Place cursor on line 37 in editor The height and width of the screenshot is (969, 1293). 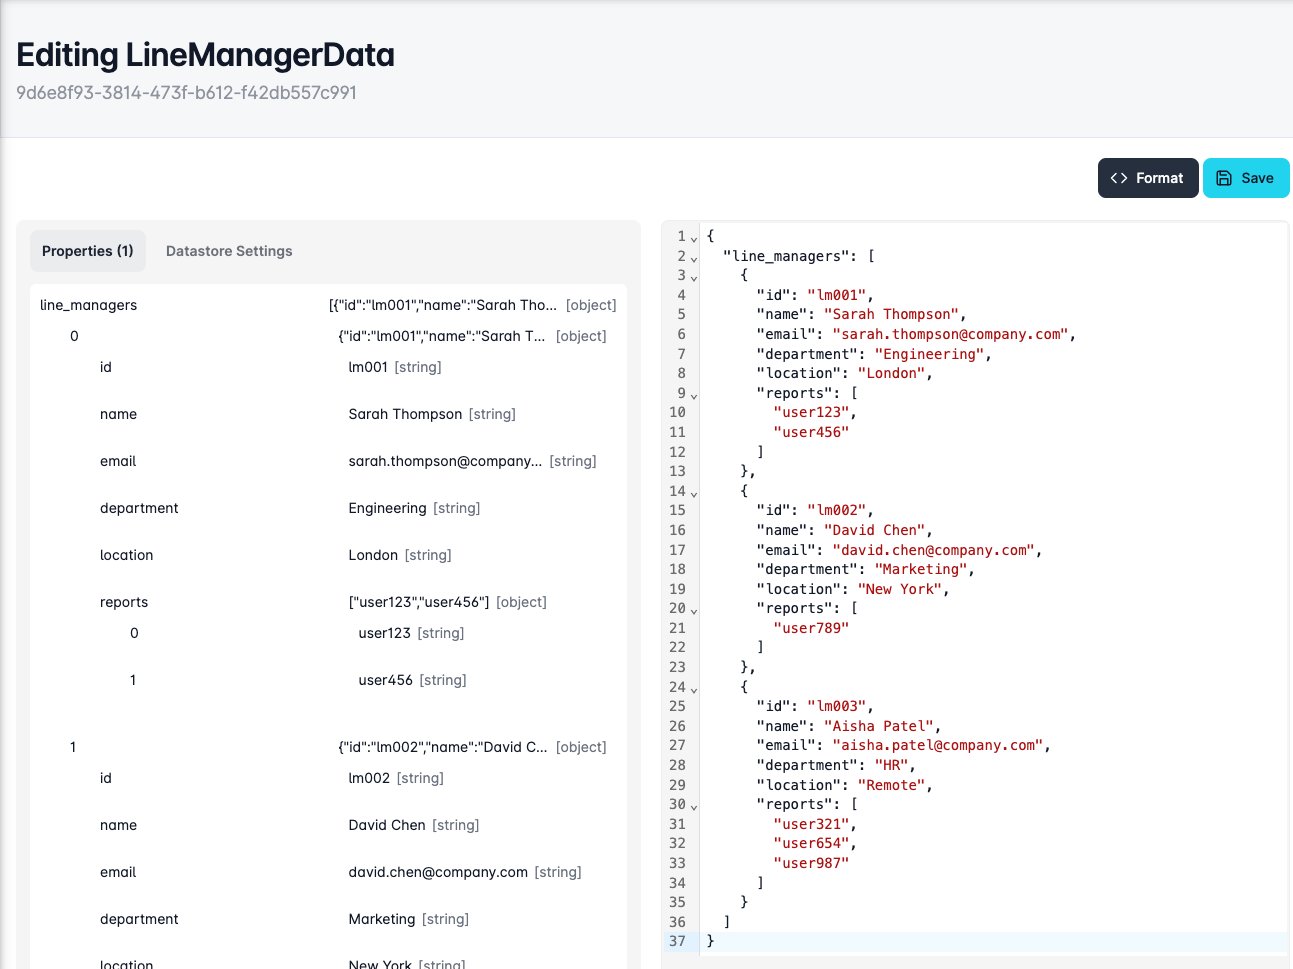tap(900, 941)
